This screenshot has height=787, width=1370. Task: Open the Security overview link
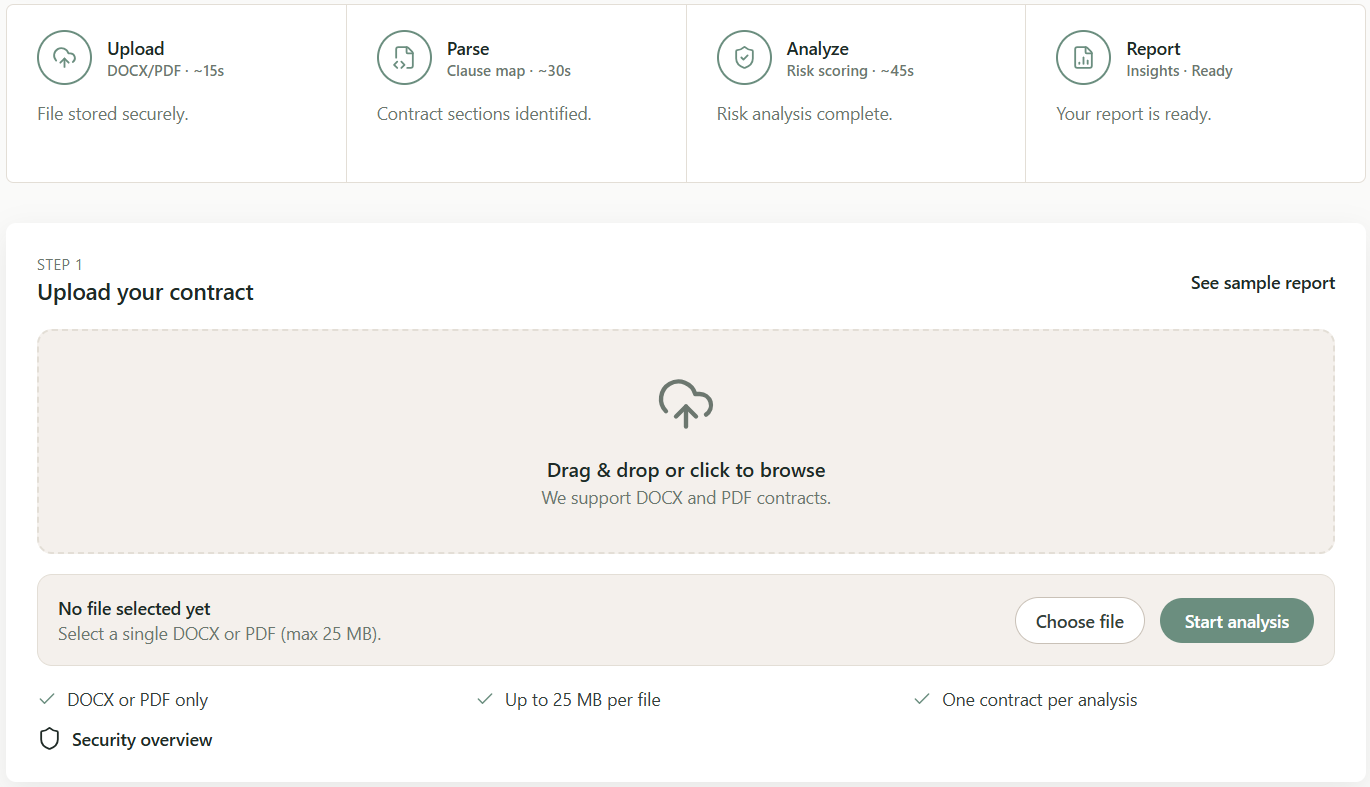141,739
